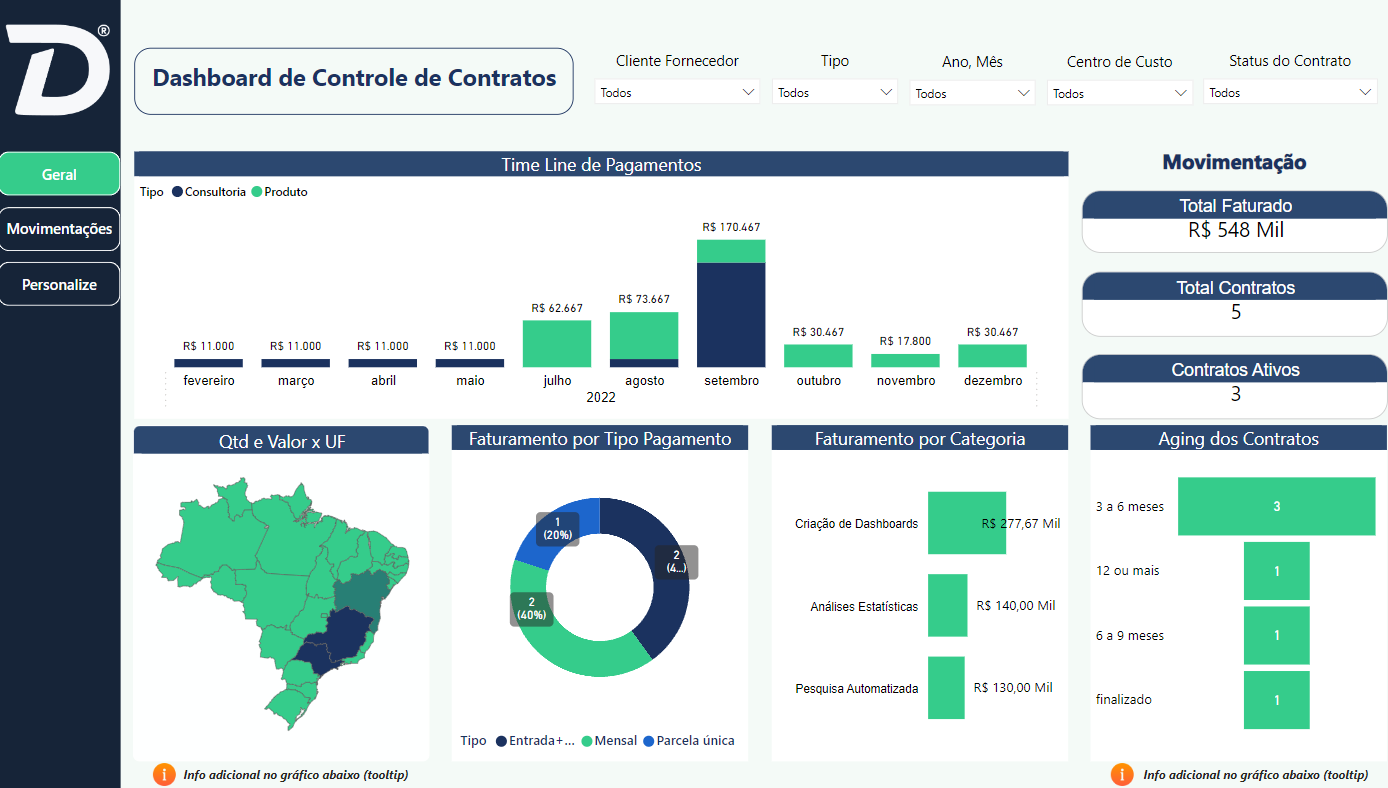The image size is (1388, 788).
Task: Expand the Tipo filter dropdown
Action: 834,93
